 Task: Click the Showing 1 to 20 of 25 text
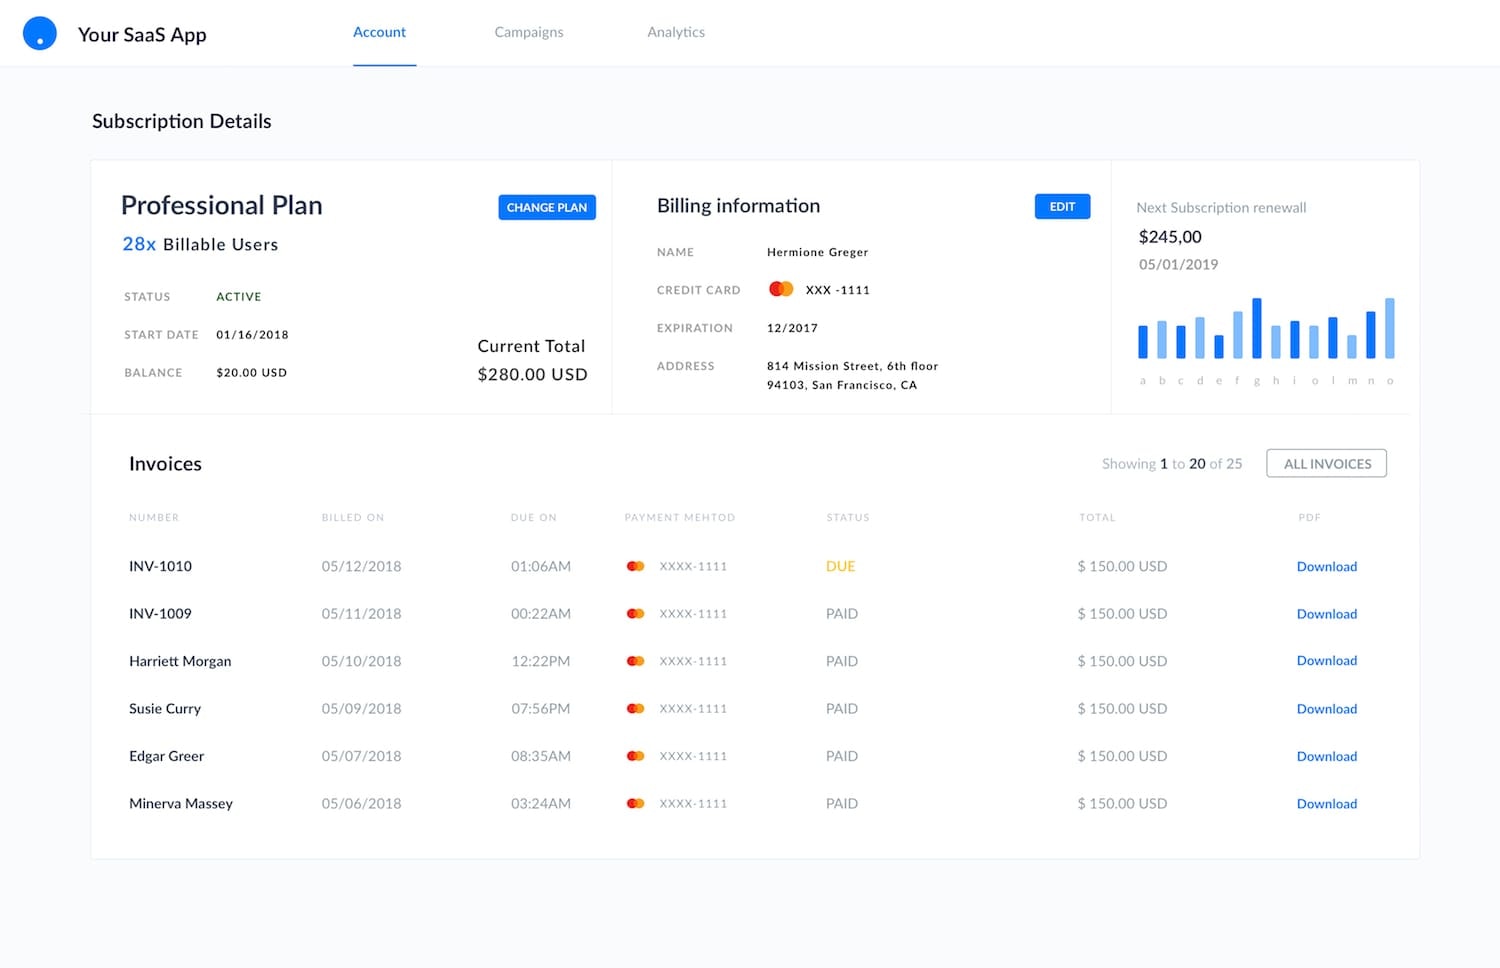coord(1172,464)
